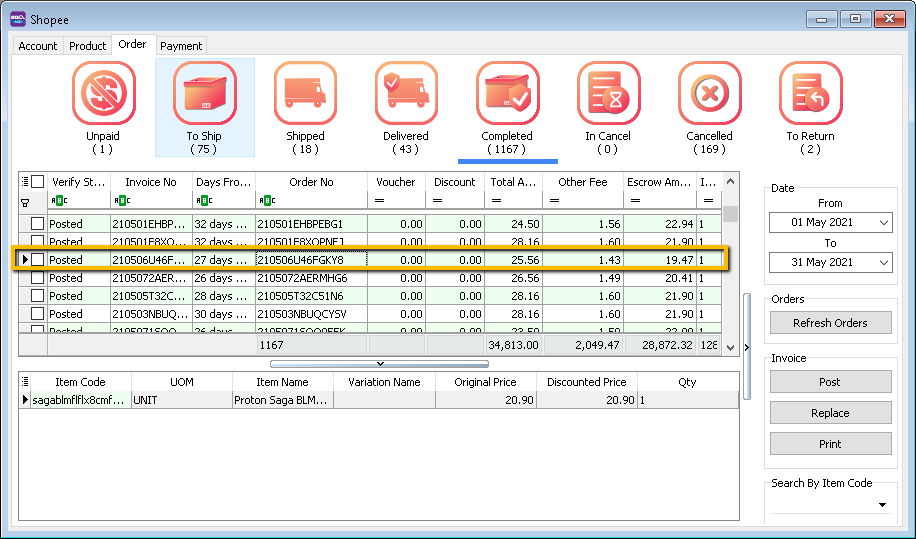
Task: Toggle the select-all checkbox in grid header
Action: tap(38, 182)
